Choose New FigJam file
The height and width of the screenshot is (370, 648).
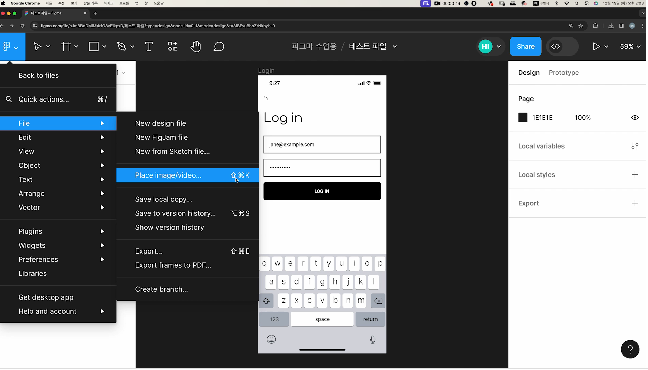tap(188, 137)
